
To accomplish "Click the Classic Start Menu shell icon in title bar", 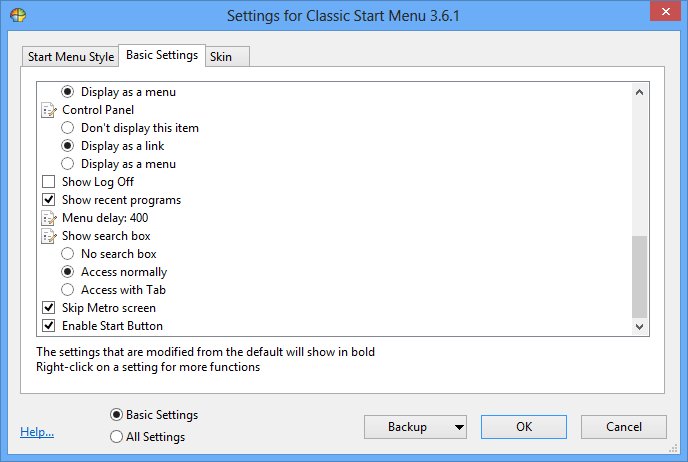I will tap(18, 15).
